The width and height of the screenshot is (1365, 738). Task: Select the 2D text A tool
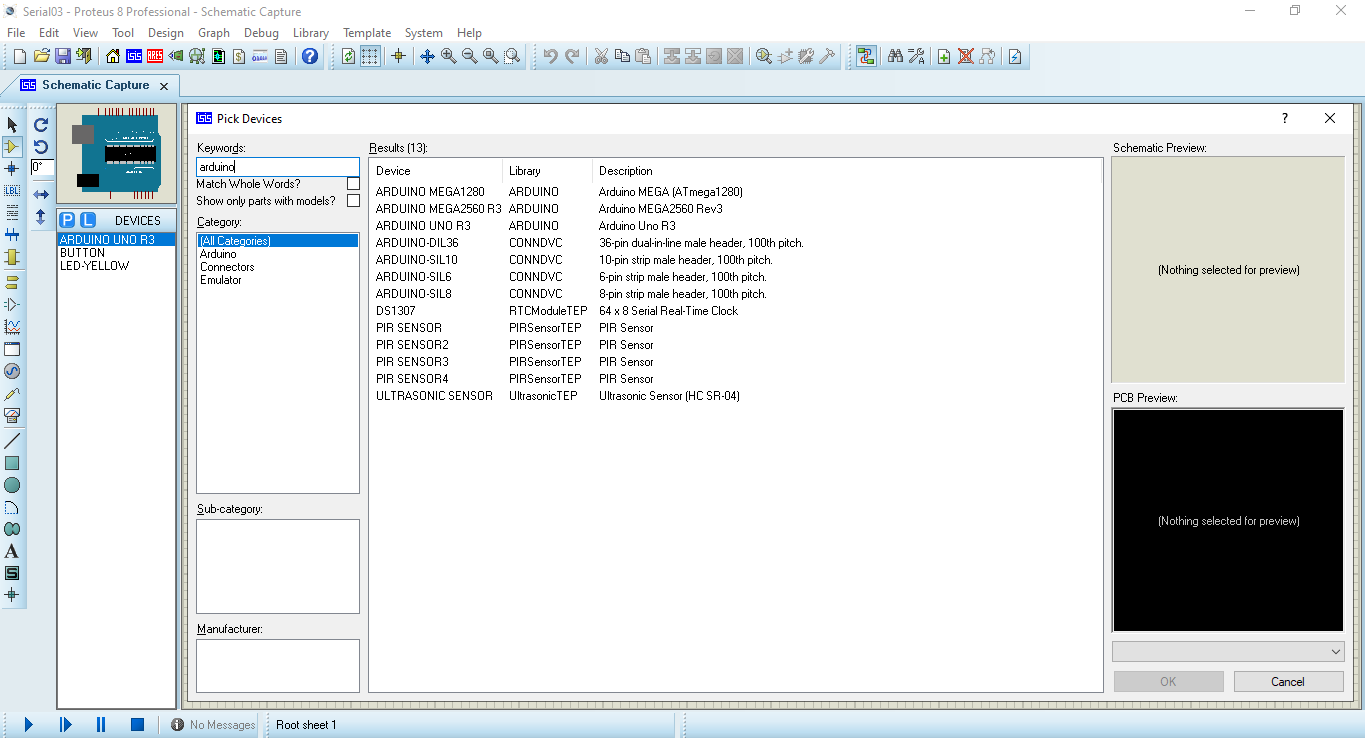point(12,551)
